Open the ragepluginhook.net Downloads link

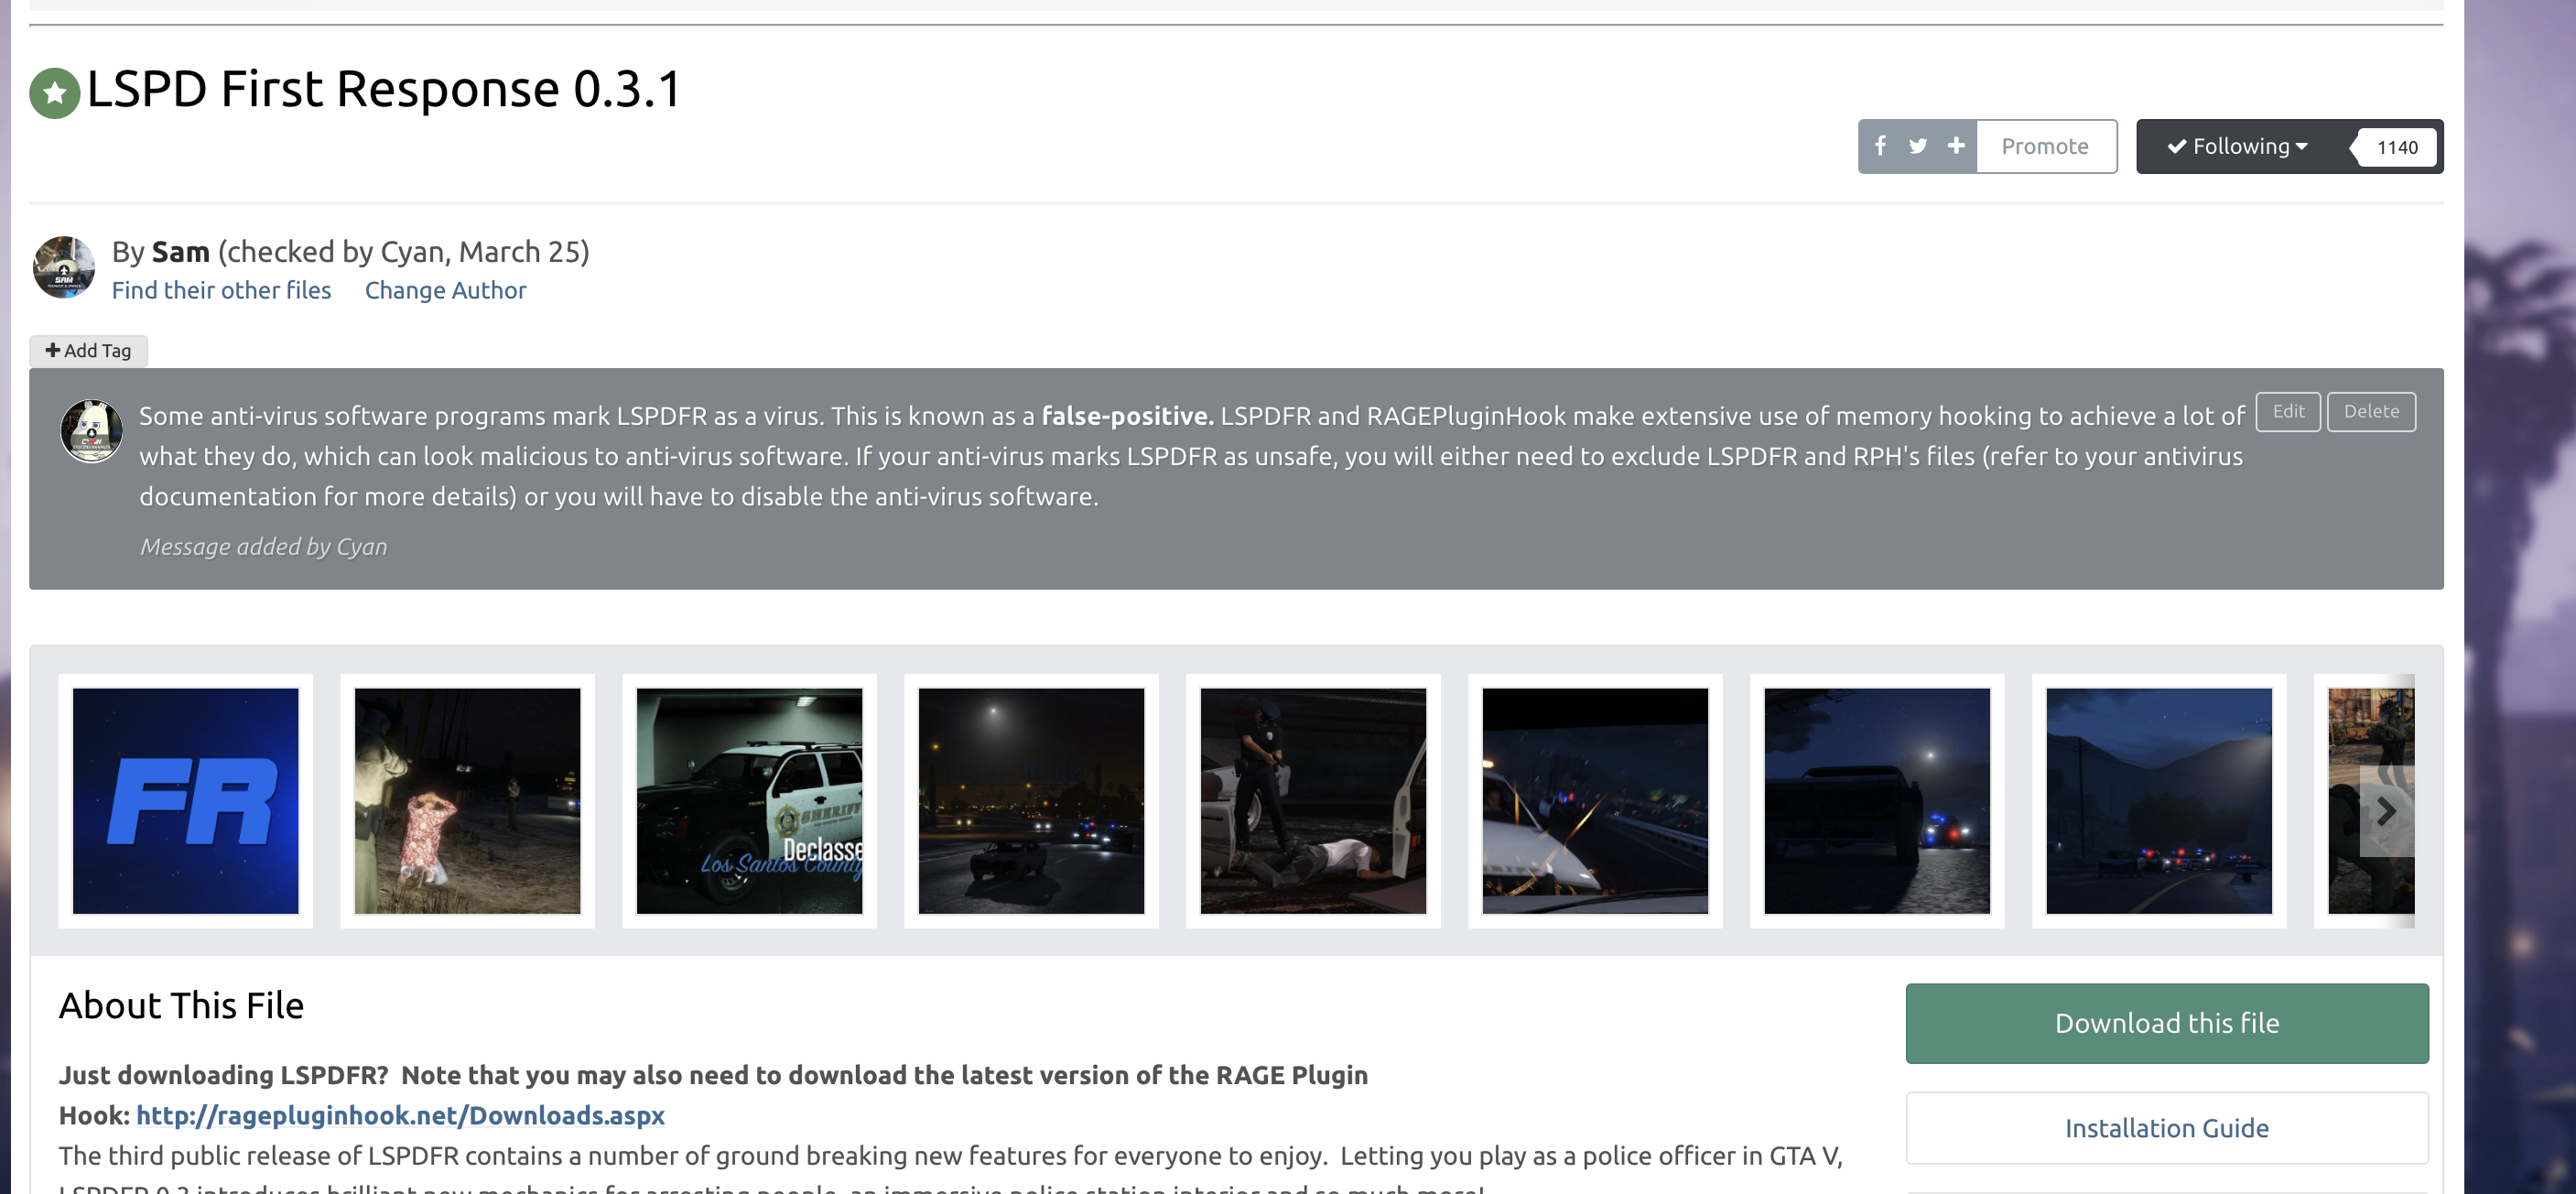tap(400, 1115)
